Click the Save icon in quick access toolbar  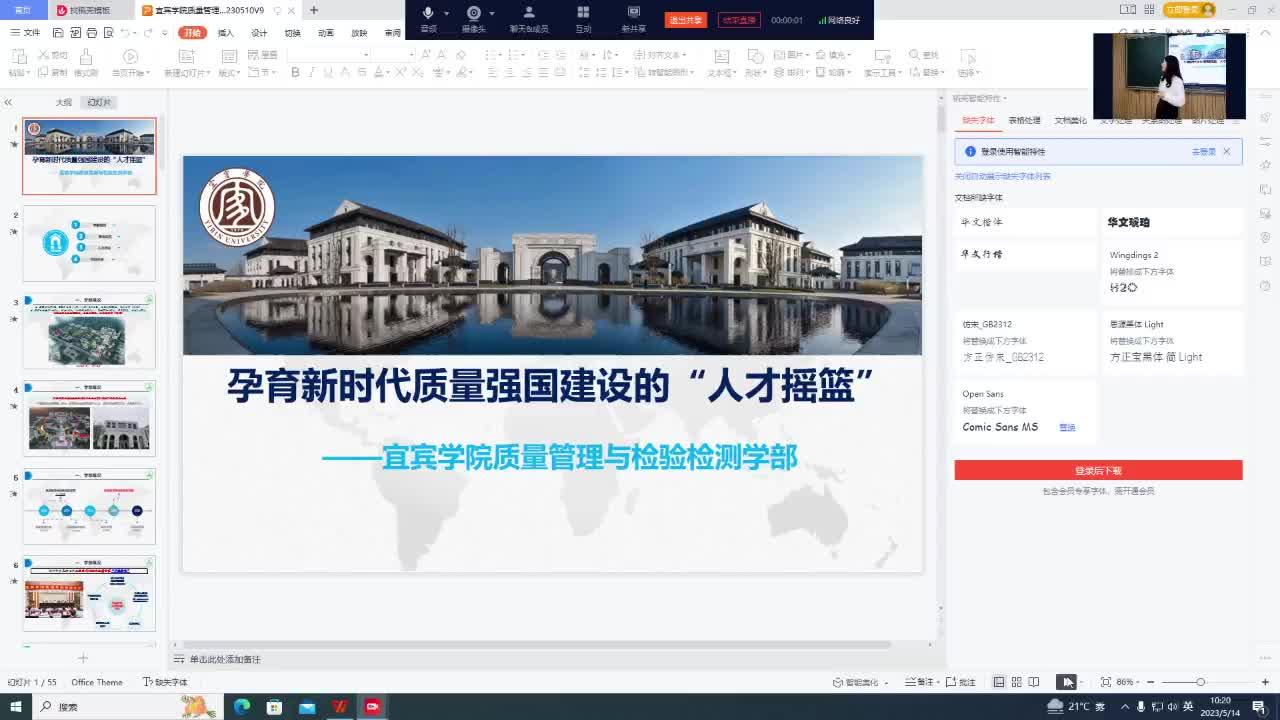pyautogui.click(x=59, y=33)
